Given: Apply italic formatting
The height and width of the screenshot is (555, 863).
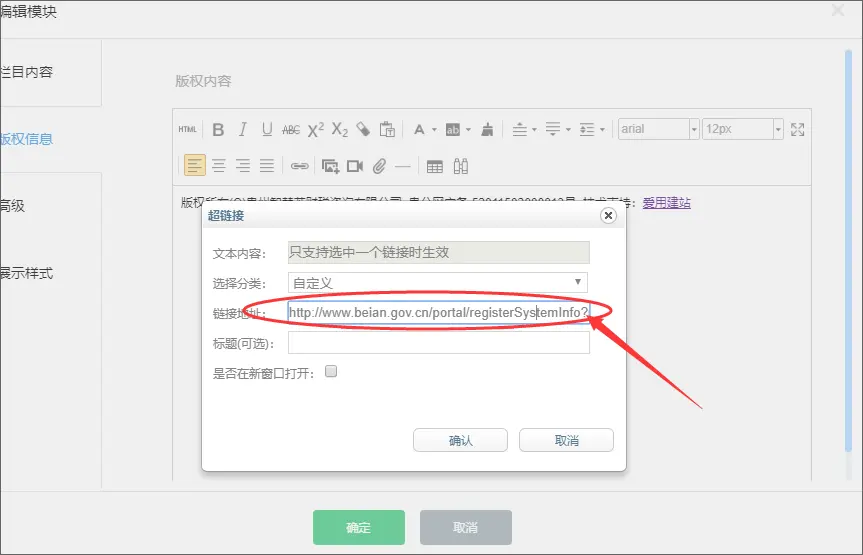Looking at the screenshot, I should [242, 129].
